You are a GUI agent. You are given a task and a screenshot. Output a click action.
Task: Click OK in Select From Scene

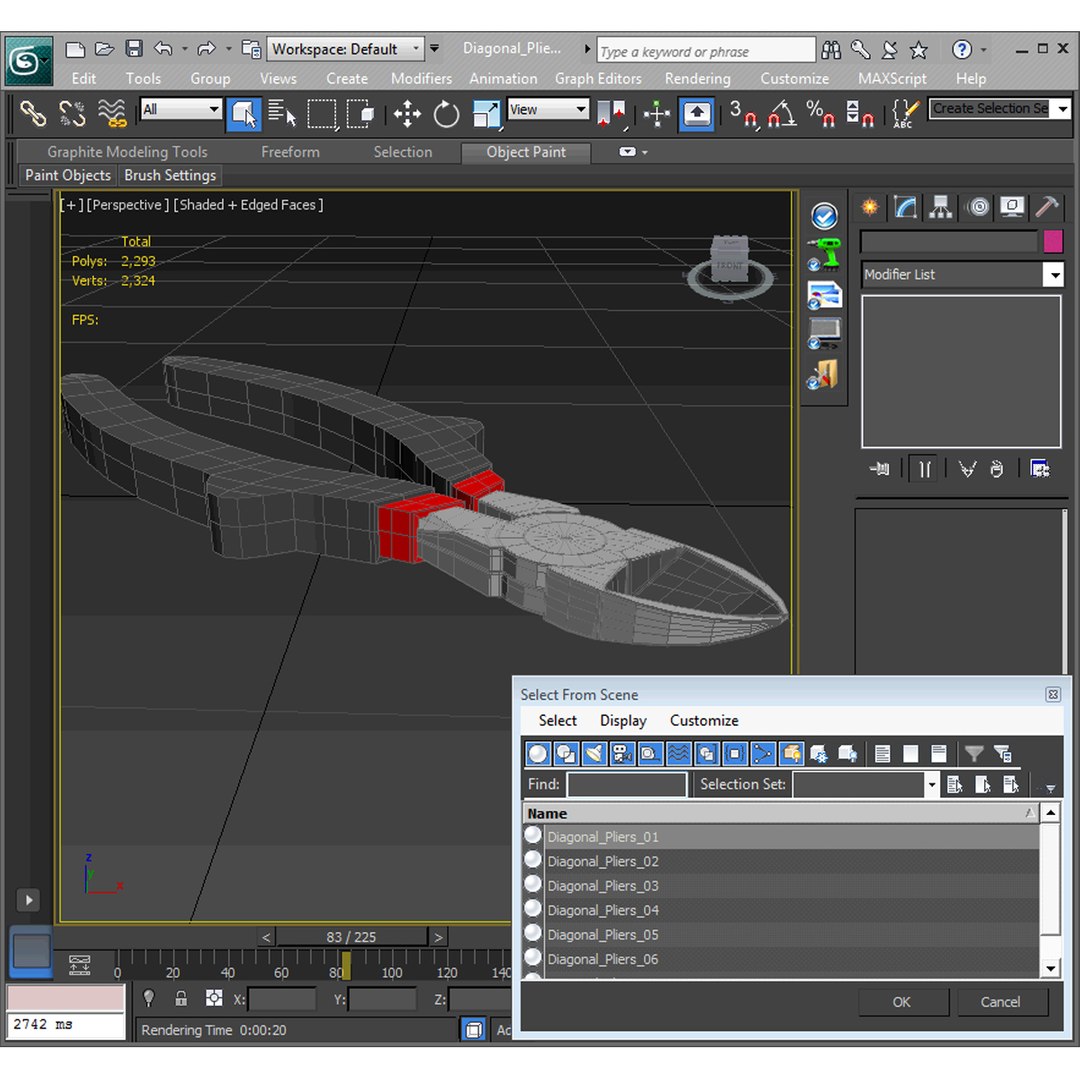click(x=902, y=1001)
